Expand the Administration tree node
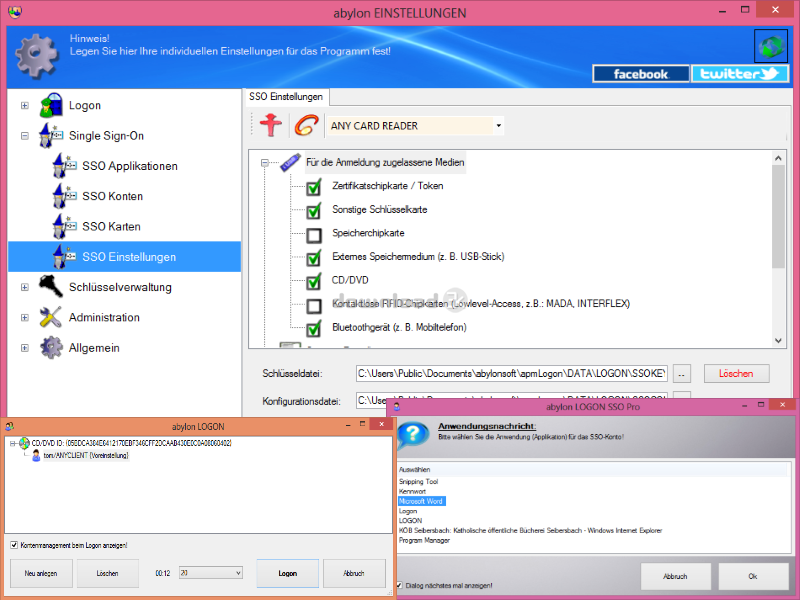This screenshot has width=800, height=600. pyautogui.click(x=24, y=317)
